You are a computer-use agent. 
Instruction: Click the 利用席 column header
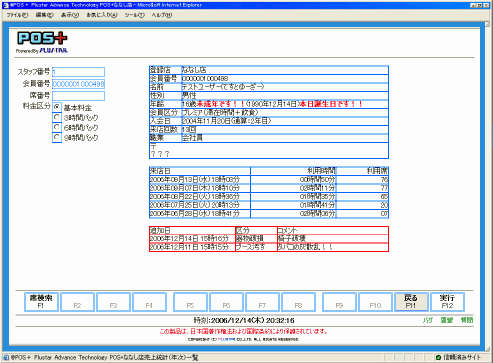pos(377,171)
